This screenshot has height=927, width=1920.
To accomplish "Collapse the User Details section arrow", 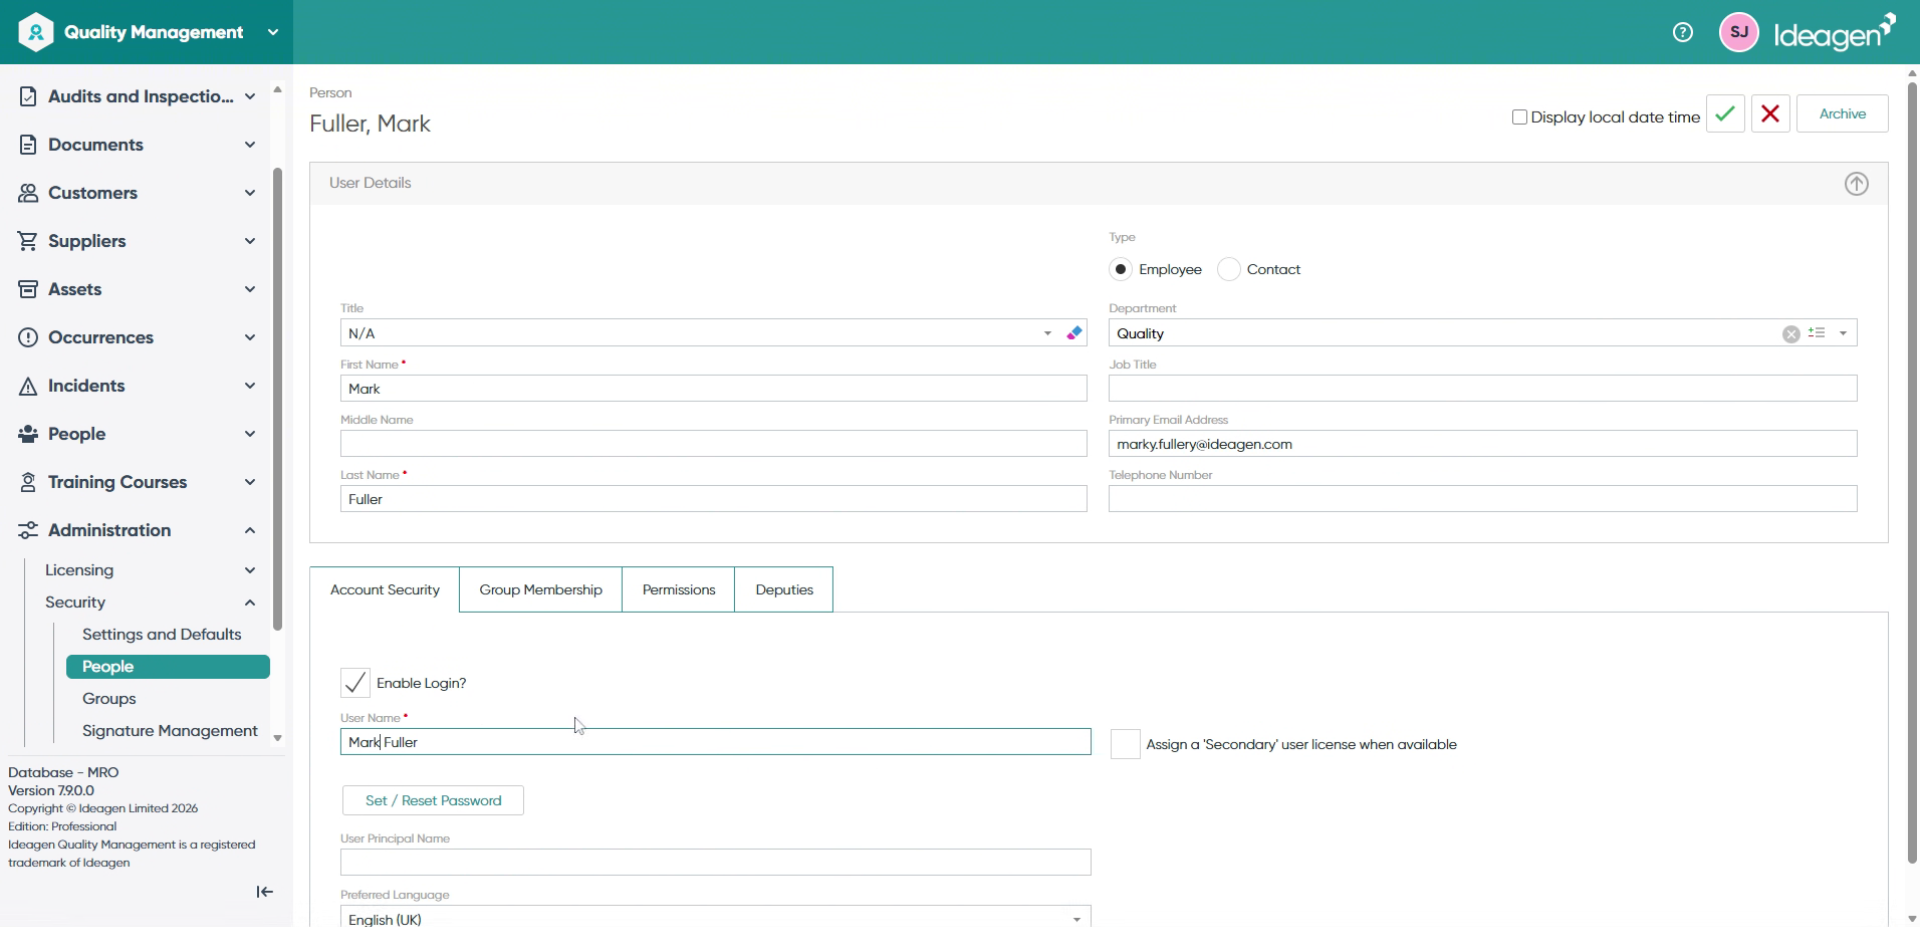I will (x=1856, y=184).
